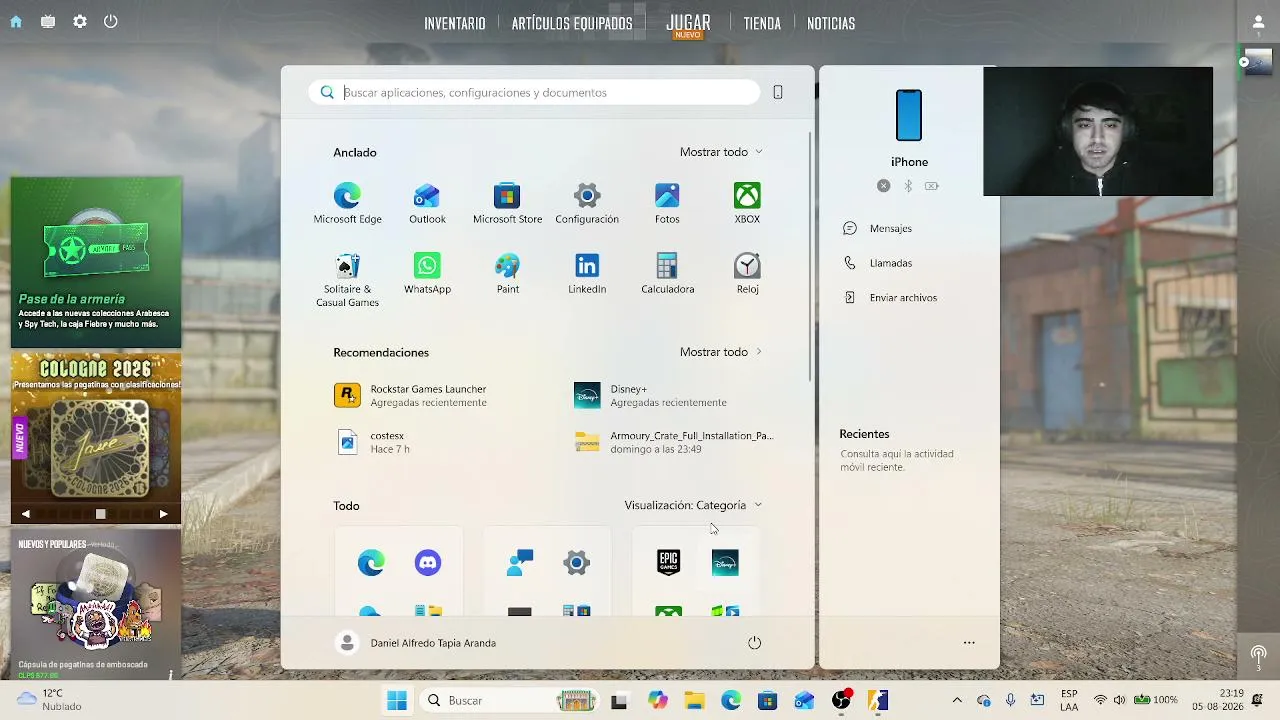The image size is (1280, 720).
Task: Open the pinned Microsoft Store app
Action: 507,203
